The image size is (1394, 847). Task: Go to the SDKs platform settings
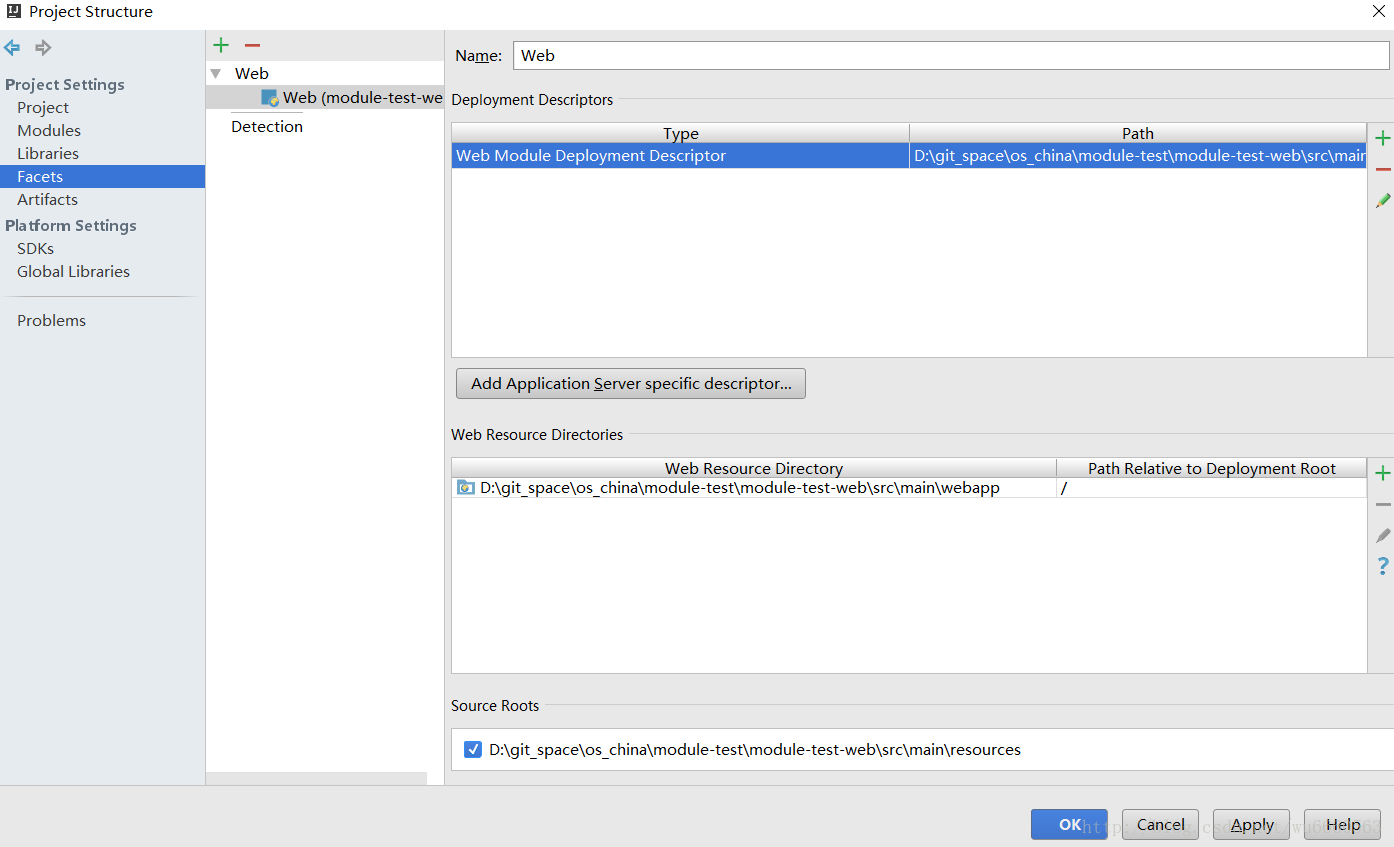point(35,249)
